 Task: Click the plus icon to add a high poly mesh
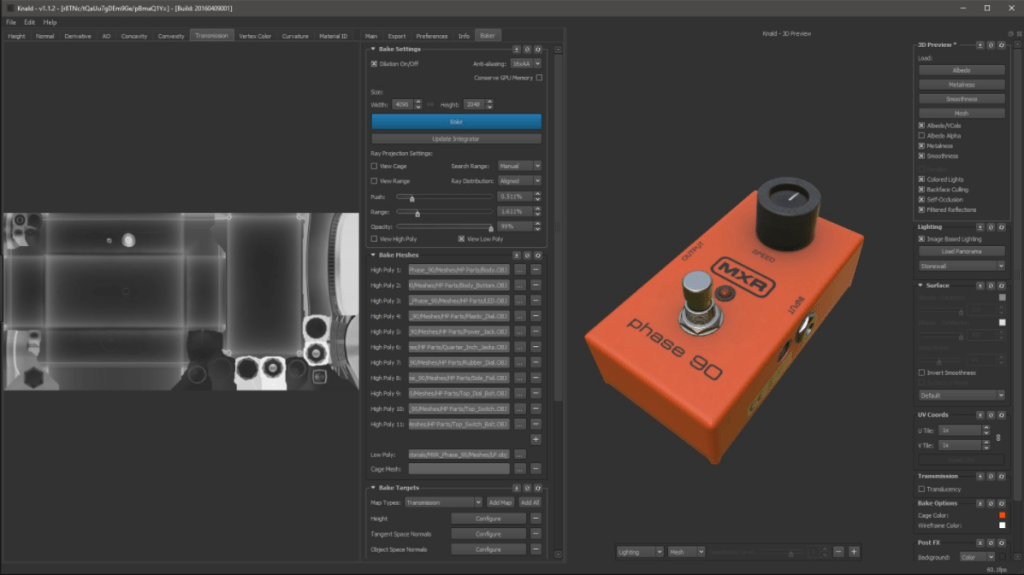click(x=535, y=439)
